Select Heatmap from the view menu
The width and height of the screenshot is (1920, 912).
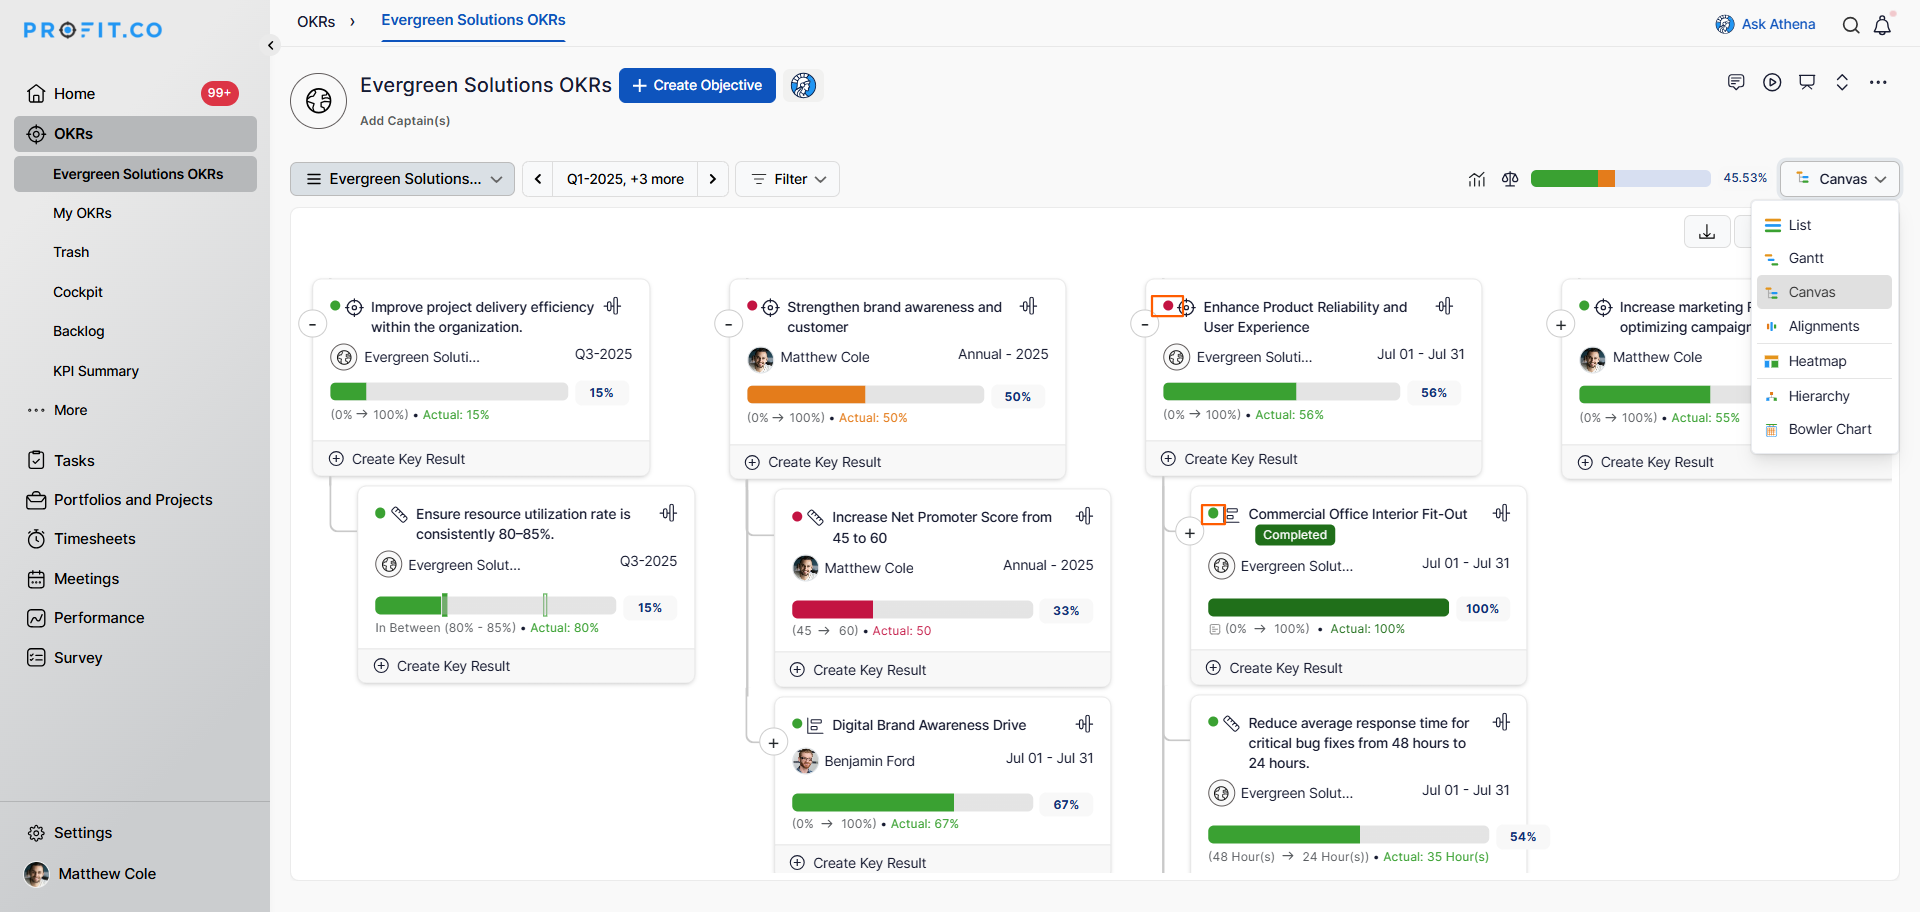point(1817,361)
